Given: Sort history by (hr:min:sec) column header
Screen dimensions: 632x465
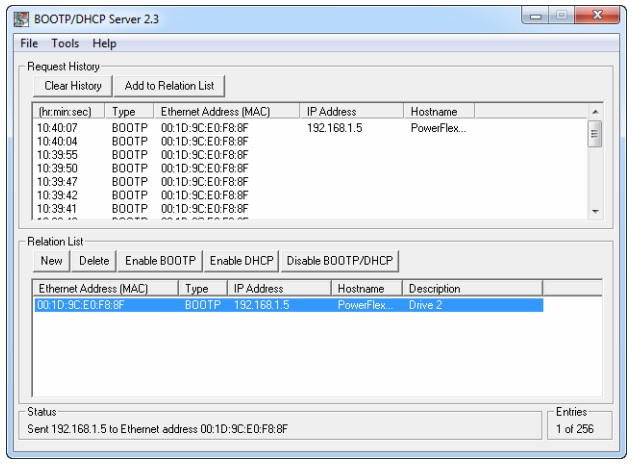Looking at the screenshot, I should coord(69,112).
